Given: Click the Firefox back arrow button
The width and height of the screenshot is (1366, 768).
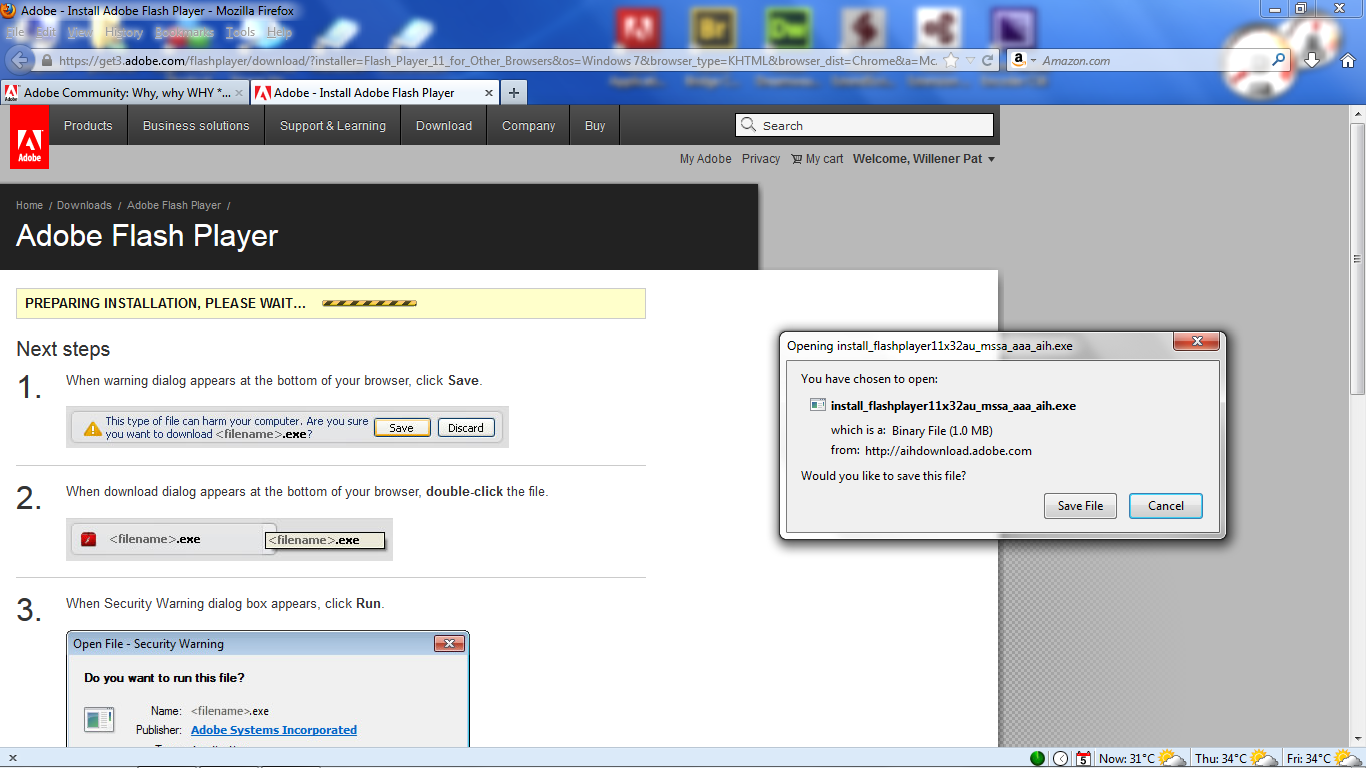Looking at the screenshot, I should [x=18, y=60].
